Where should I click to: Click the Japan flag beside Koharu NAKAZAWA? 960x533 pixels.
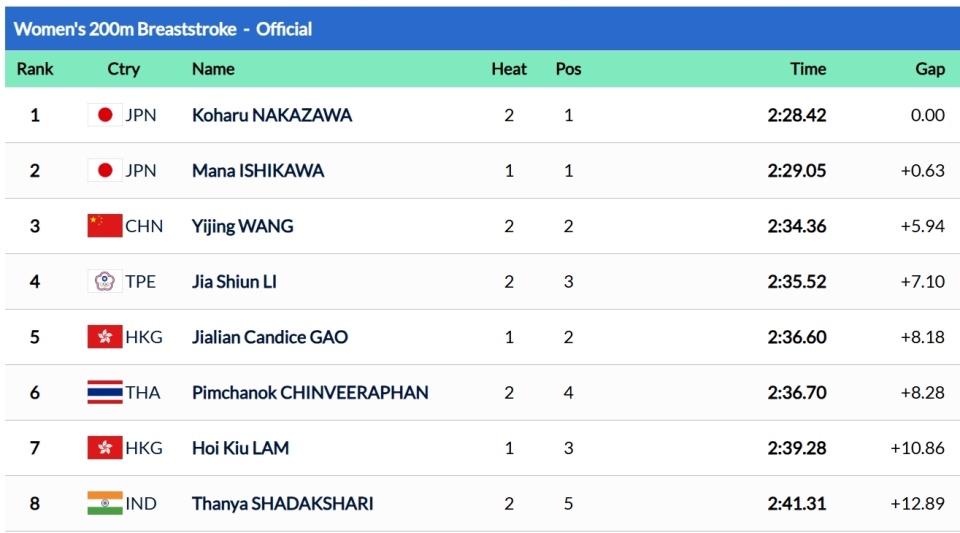pyautogui.click(x=104, y=115)
